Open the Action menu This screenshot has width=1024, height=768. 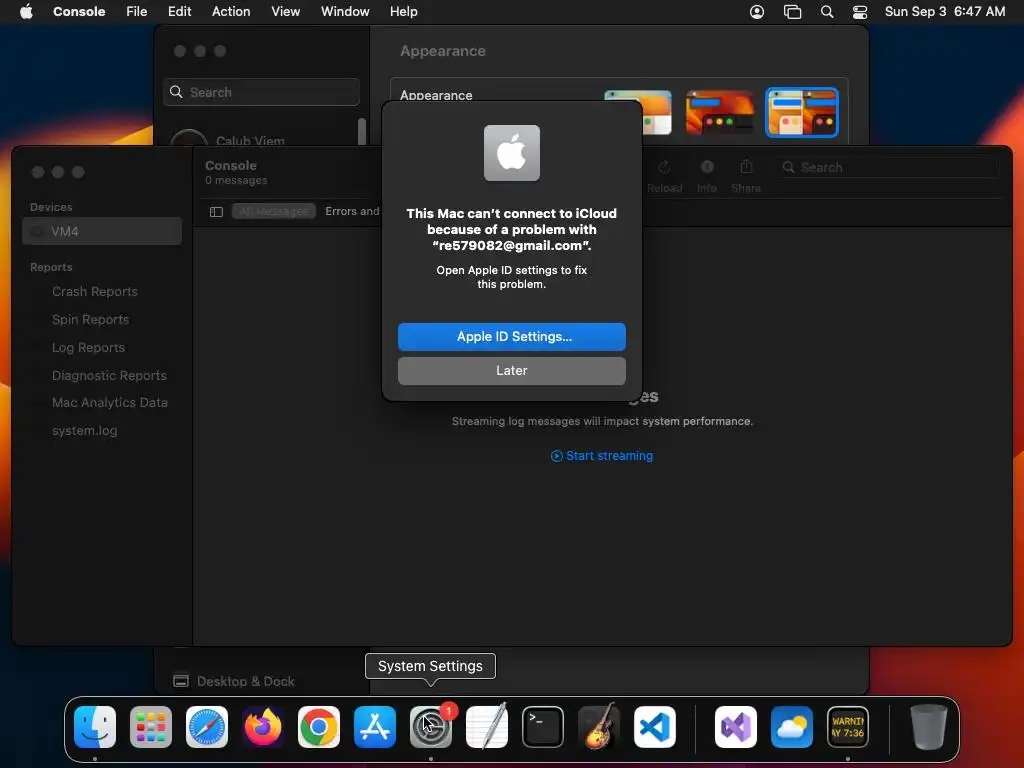coord(231,12)
